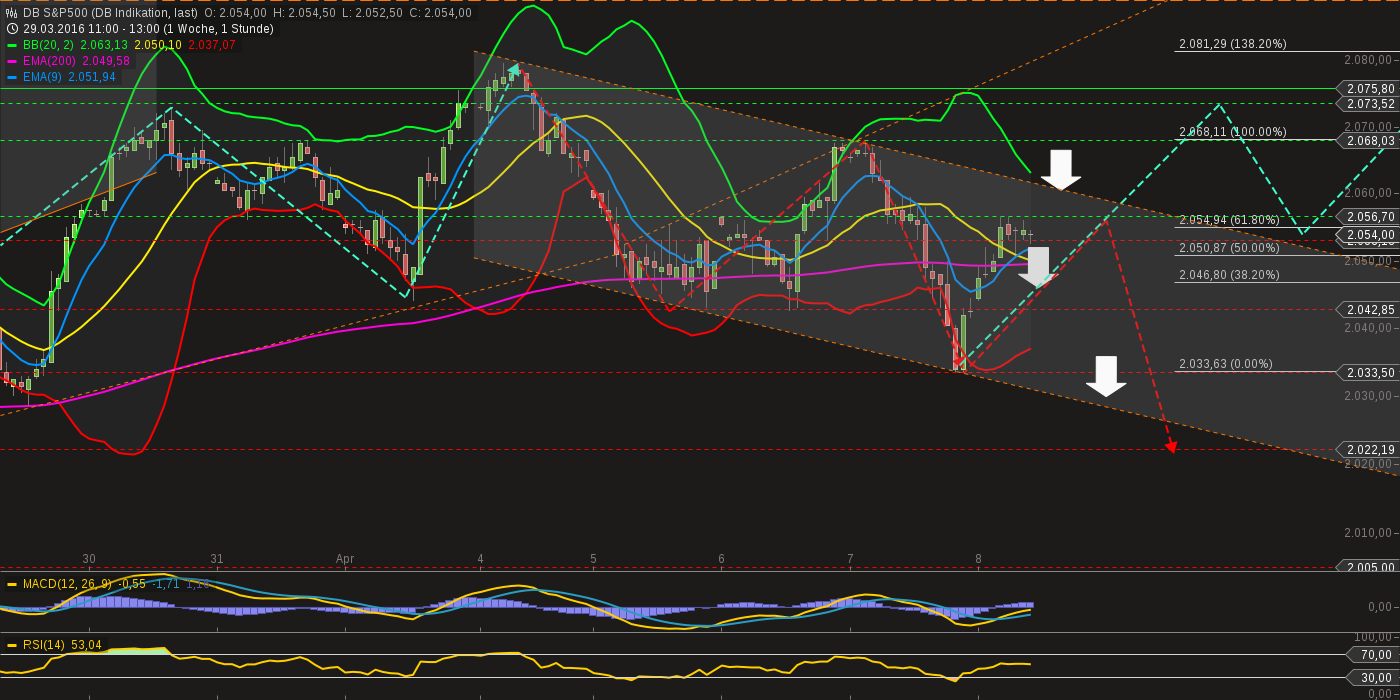
Task: Click price tag 2.073,52 on the axis
Action: (x=1368, y=104)
